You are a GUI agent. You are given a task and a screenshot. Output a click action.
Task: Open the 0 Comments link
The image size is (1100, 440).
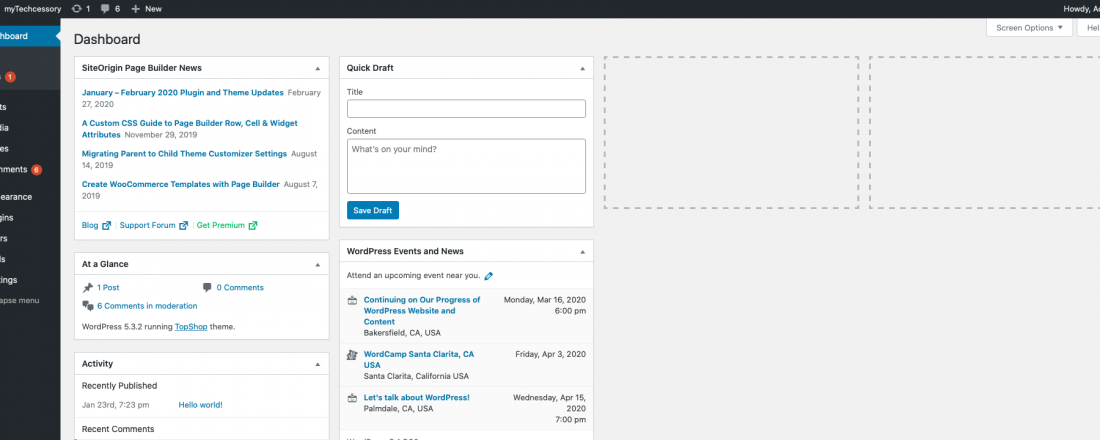pos(240,288)
